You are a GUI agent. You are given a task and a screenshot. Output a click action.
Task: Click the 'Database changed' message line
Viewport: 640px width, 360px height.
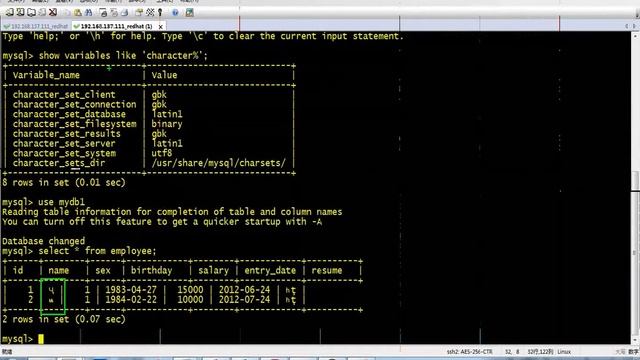pos(44,241)
